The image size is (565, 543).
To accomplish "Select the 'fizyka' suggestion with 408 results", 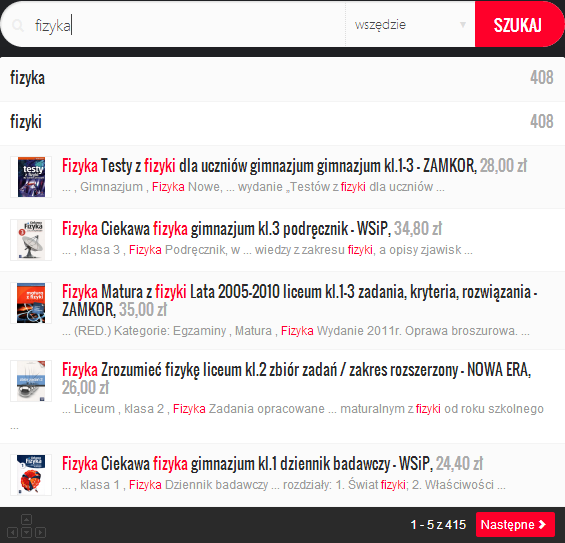I will tap(282, 79).
